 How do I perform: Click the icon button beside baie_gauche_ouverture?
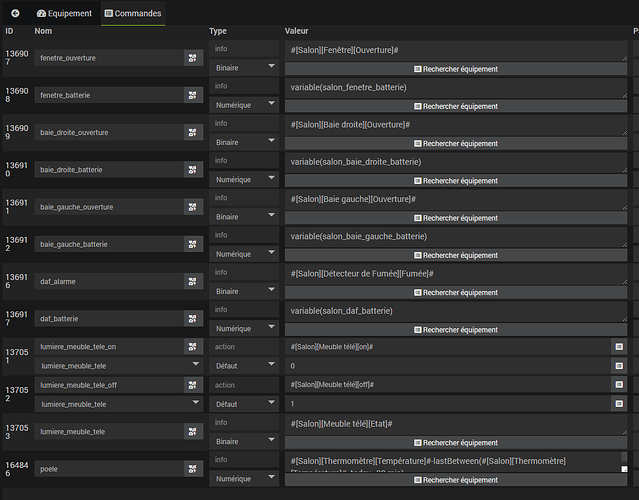pyautogui.click(x=192, y=207)
